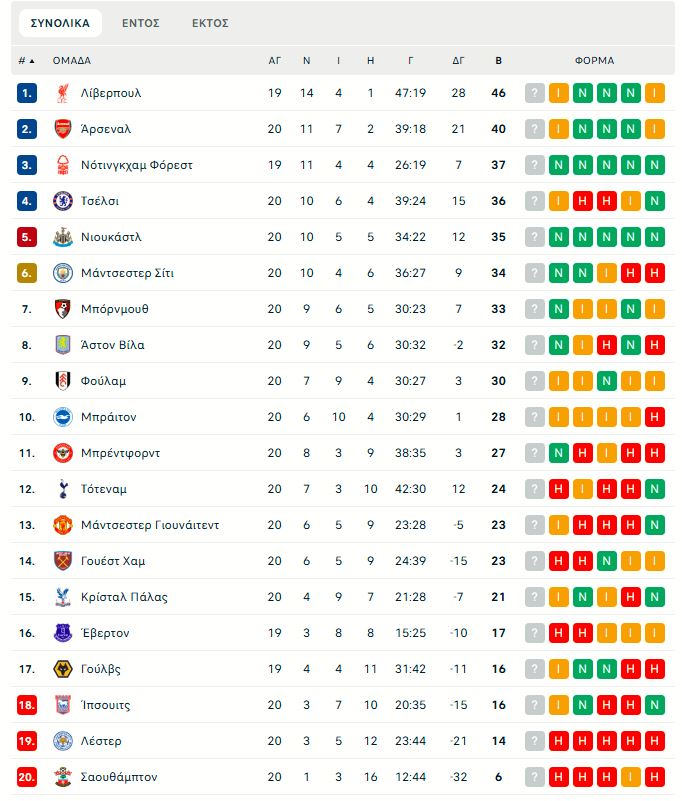Click the Southampton club crest icon
Screen dimensions: 682x801
(63, 777)
